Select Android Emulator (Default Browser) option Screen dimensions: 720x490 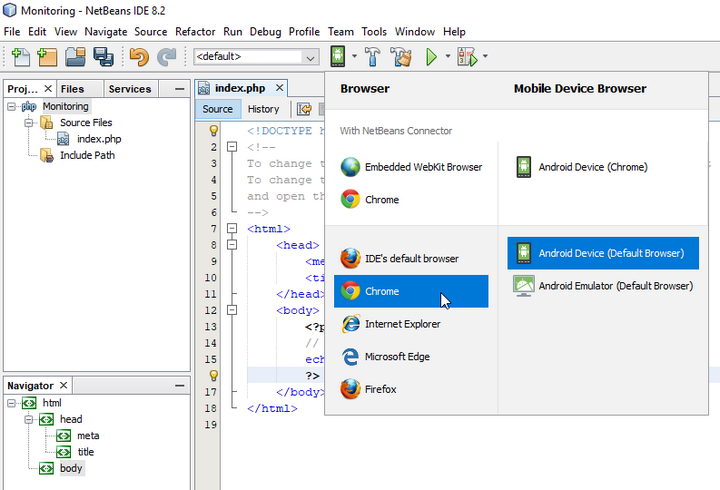603,286
